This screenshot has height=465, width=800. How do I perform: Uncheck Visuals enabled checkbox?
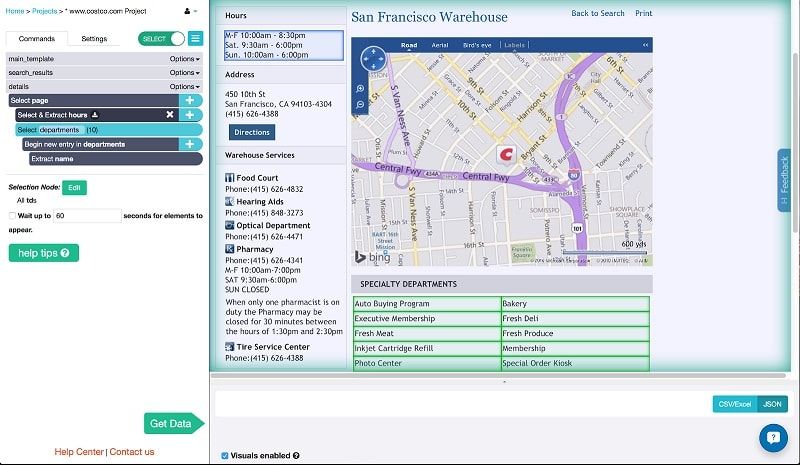[x=224, y=455]
